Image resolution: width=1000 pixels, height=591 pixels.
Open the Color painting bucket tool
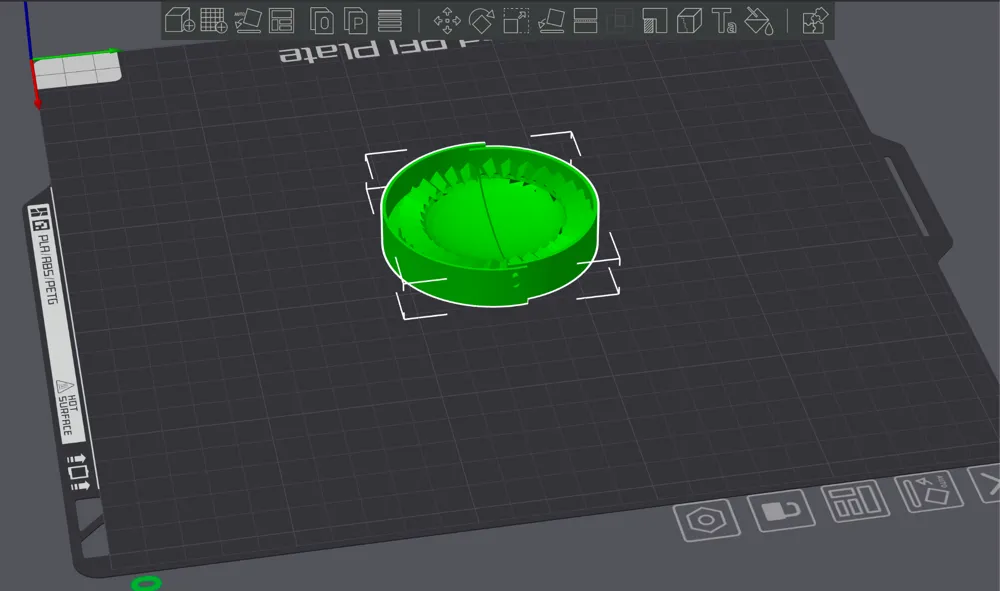(758, 20)
